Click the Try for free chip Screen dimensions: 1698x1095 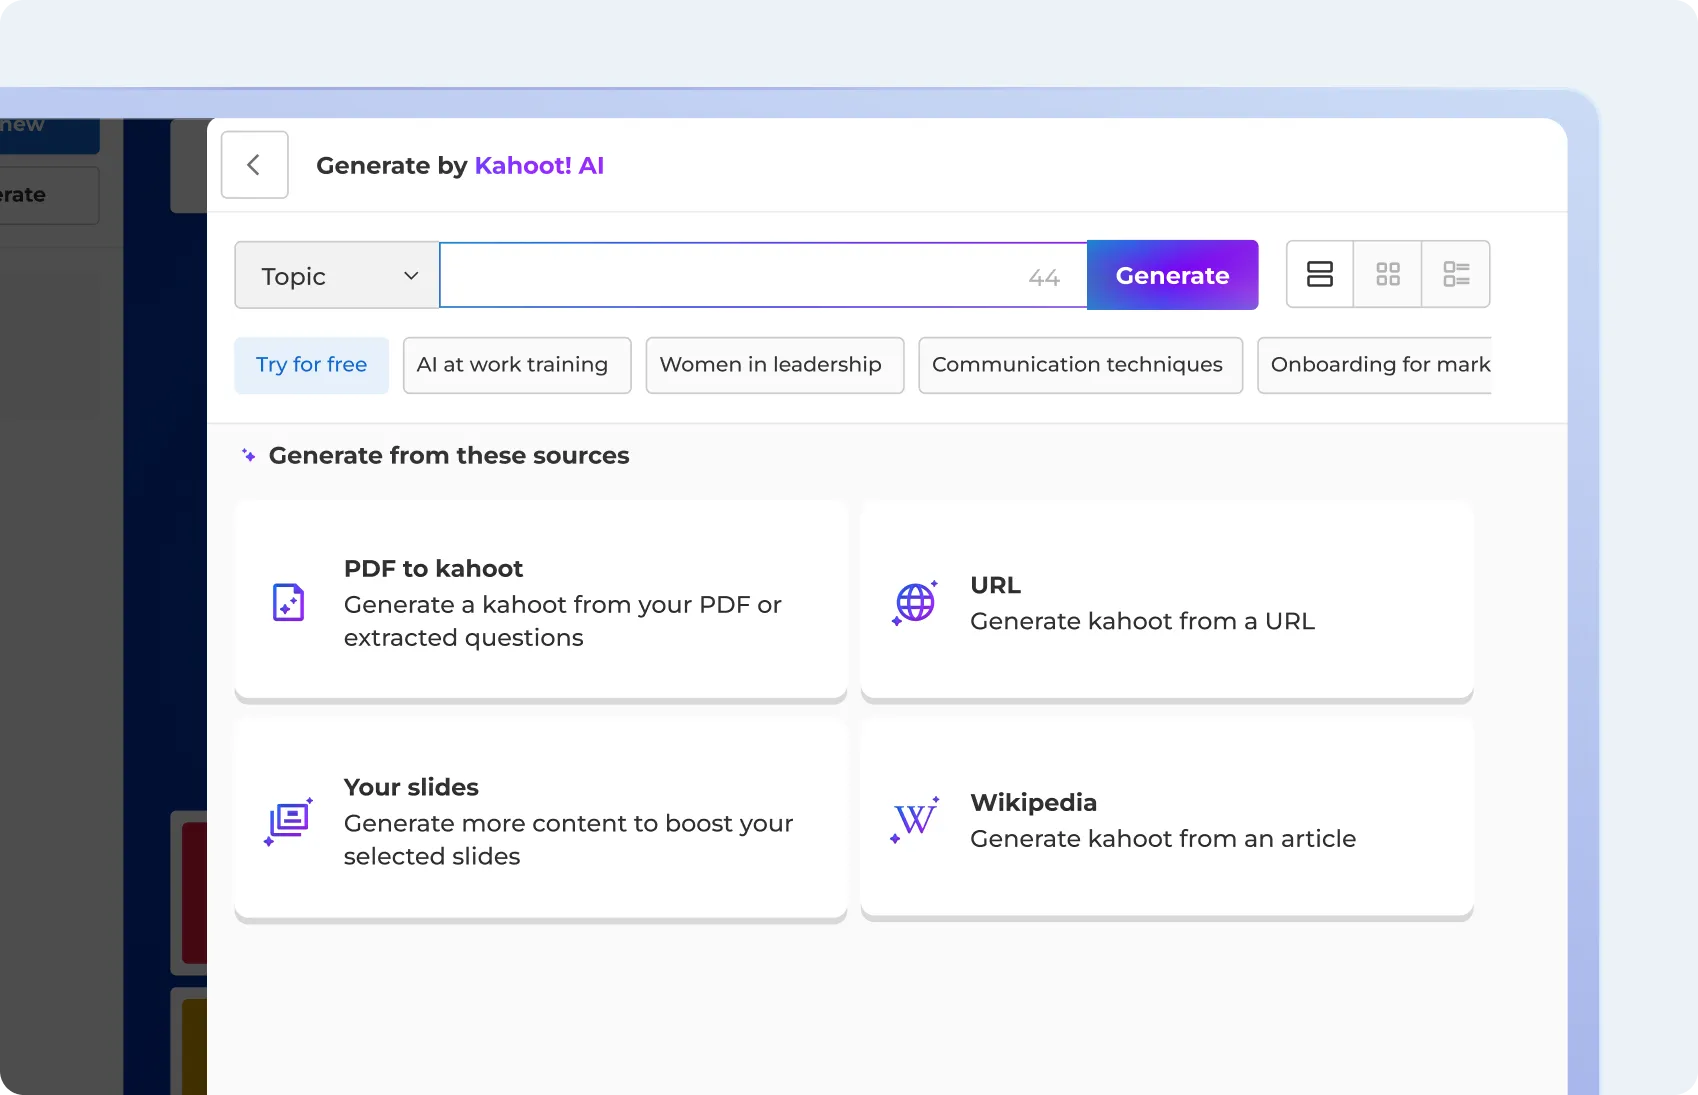pyautogui.click(x=311, y=365)
